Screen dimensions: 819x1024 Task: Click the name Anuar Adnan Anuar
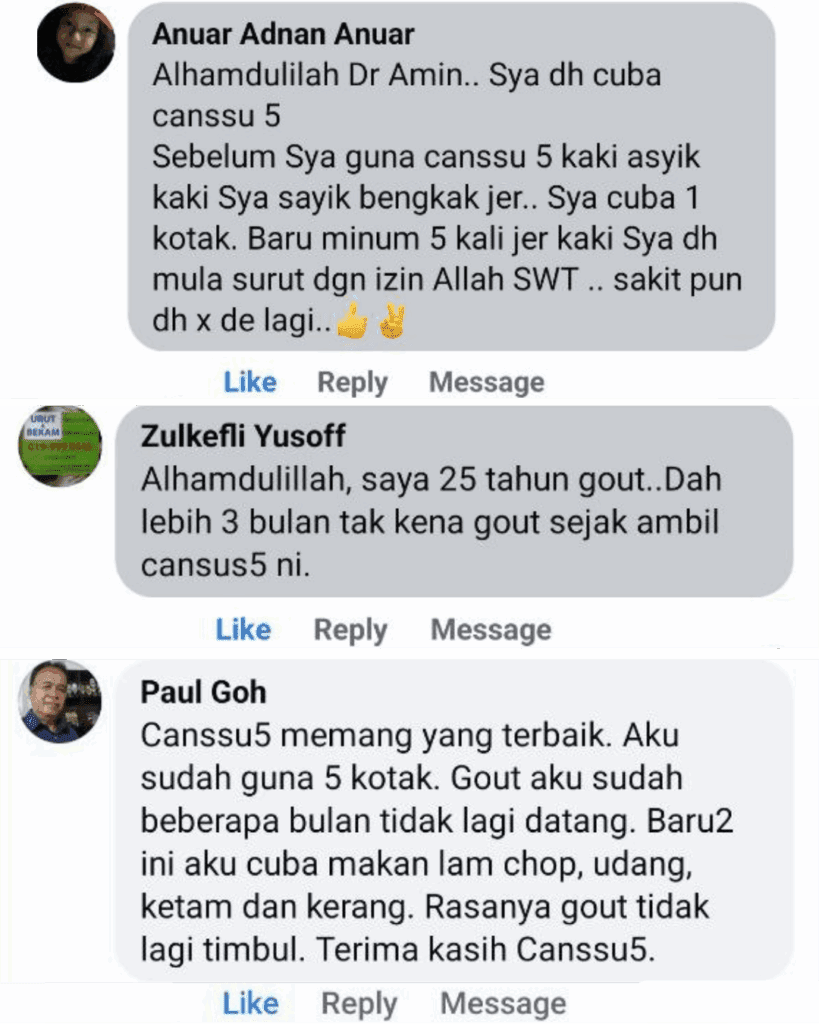point(283,34)
